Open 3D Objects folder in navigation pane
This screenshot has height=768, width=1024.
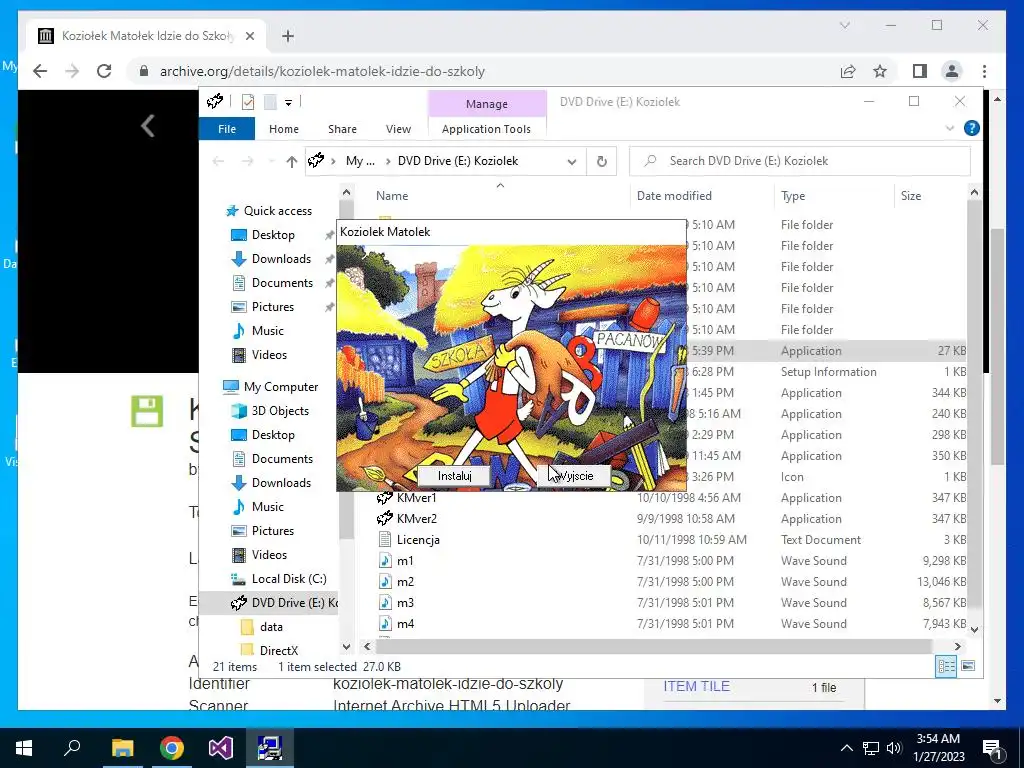click(280, 411)
